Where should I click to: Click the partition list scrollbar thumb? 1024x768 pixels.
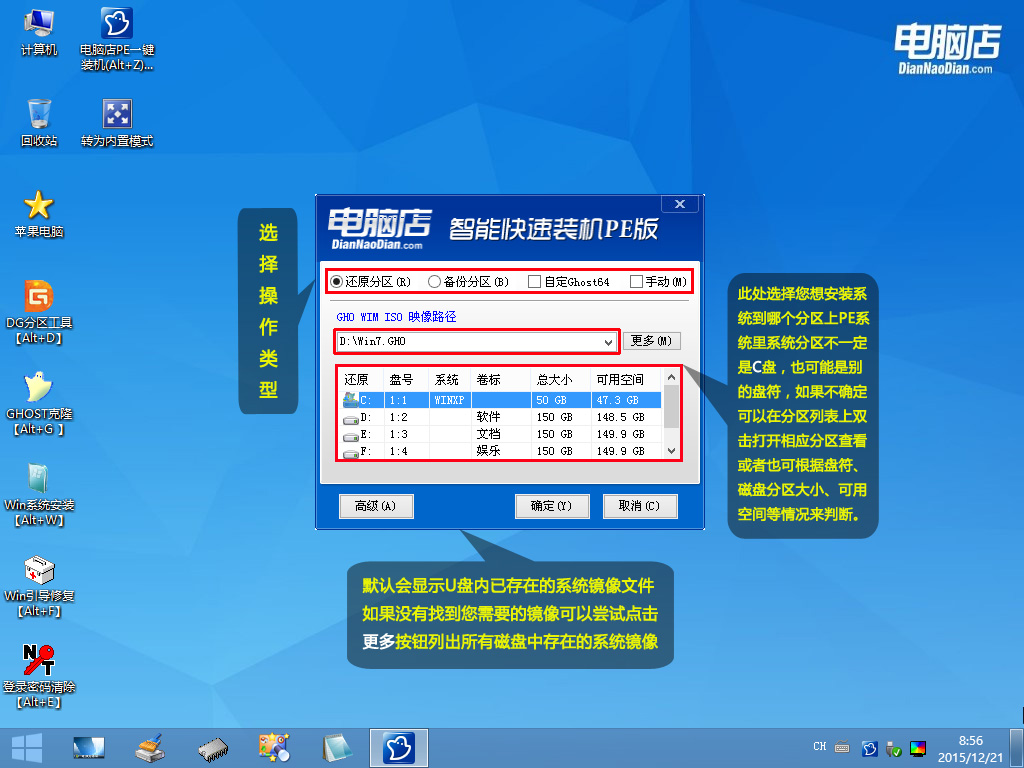(x=671, y=406)
